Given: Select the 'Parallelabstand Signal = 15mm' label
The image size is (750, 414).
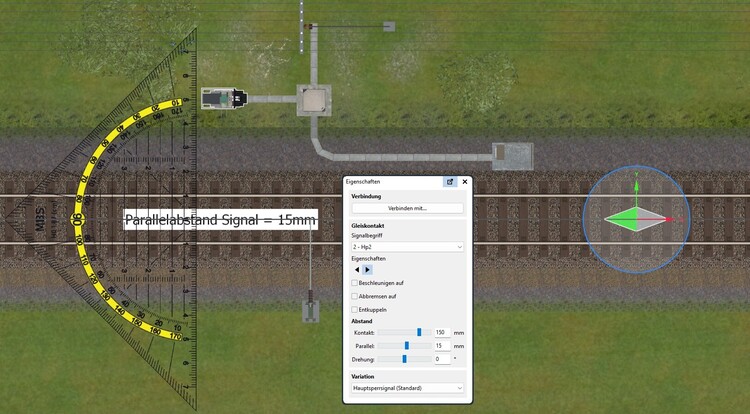Looking at the screenshot, I should 221,220.
